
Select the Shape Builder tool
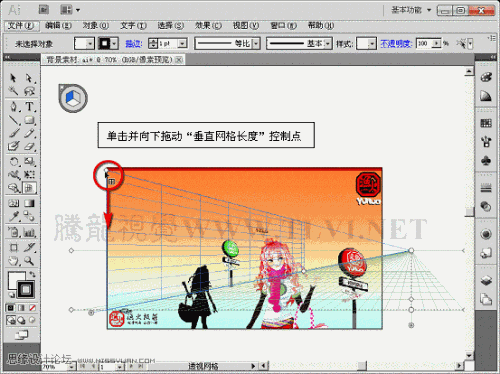coord(13,188)
